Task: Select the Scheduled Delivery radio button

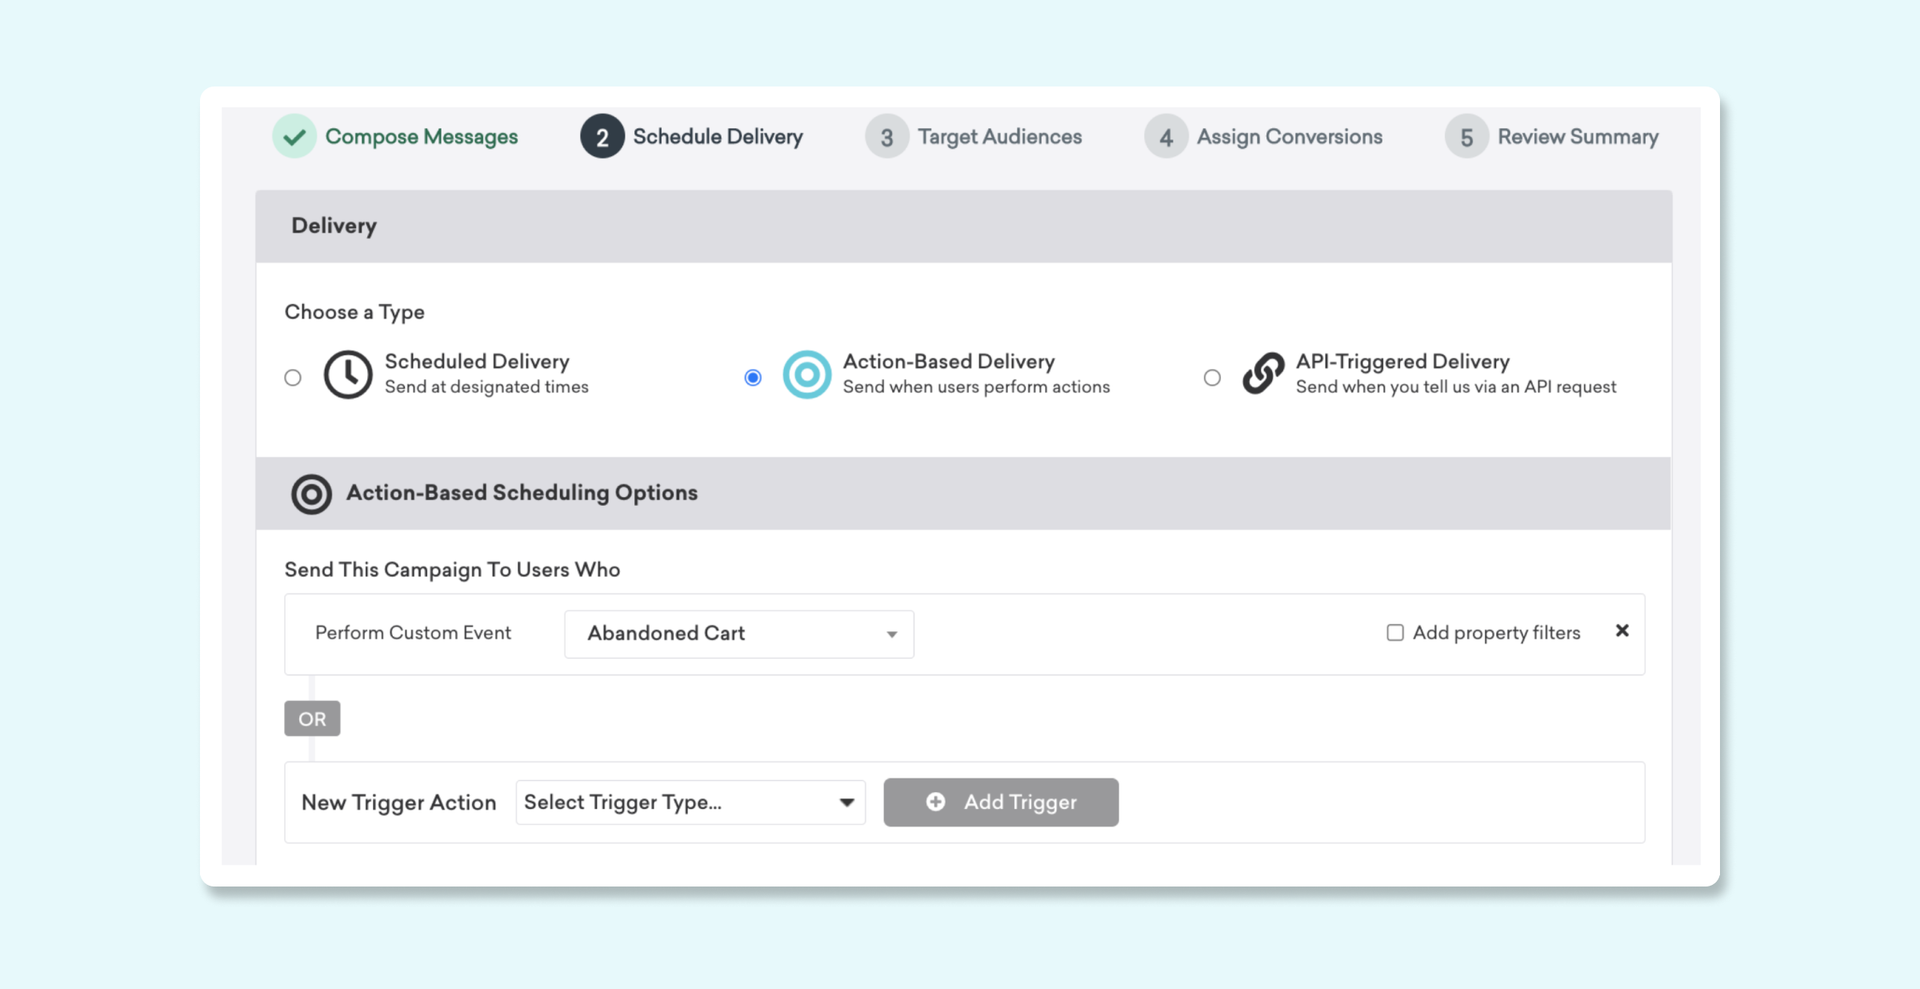Action: pyautogui.click(x=293, y=378)
